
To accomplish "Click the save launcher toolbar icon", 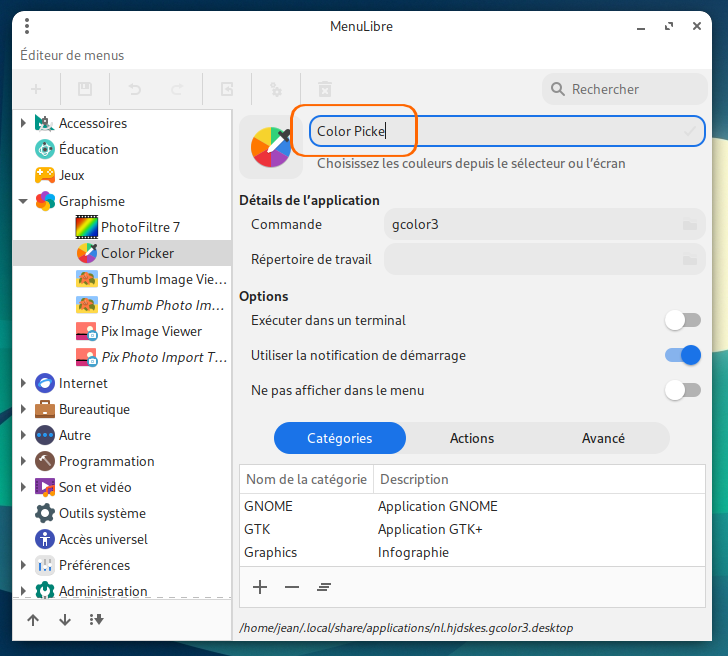I will 85,89.
